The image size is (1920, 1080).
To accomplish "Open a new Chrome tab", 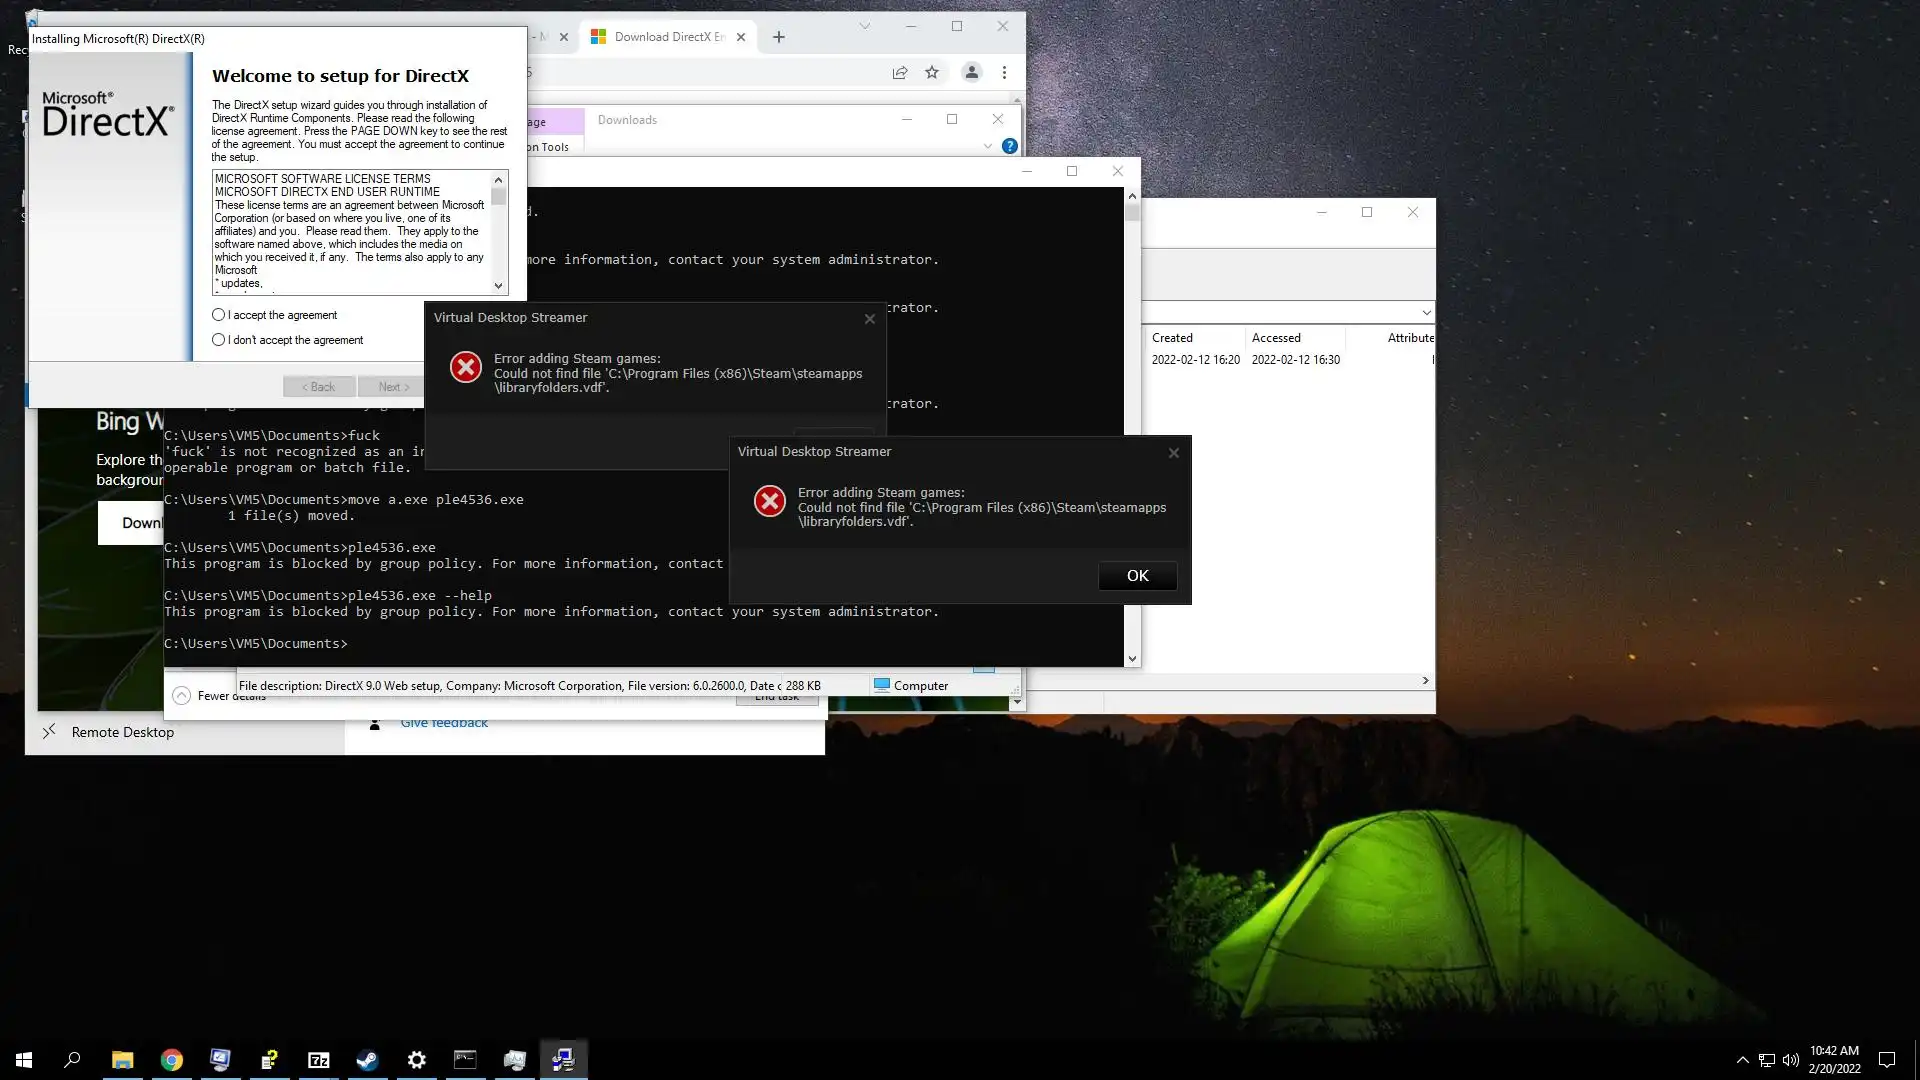I will [779, 37].
